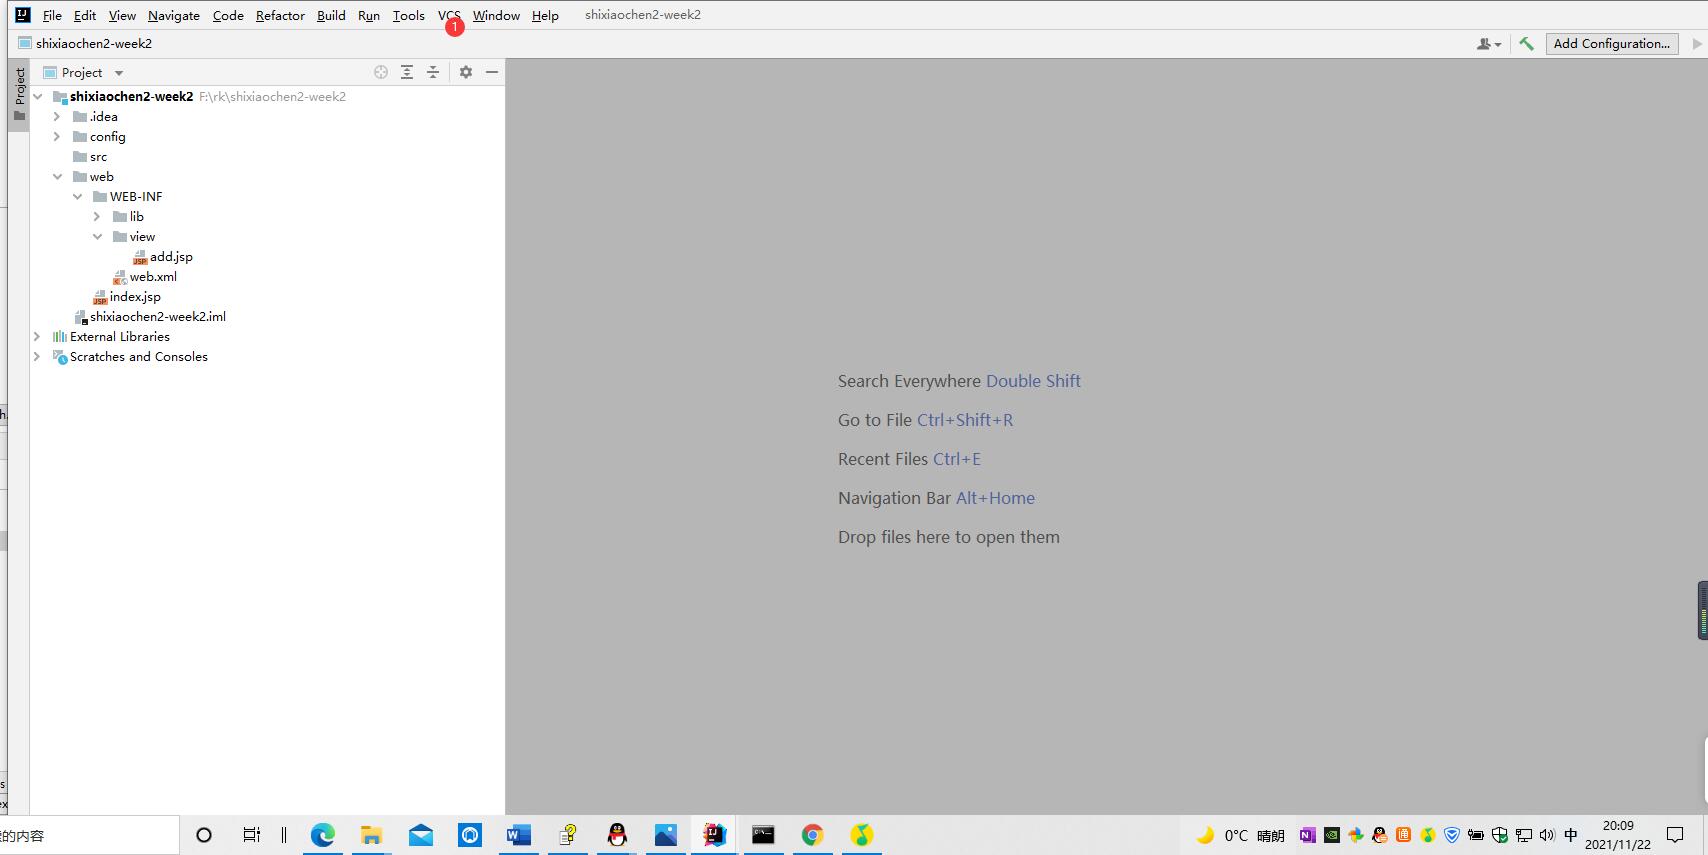Click the green hammer Build Project icon

pos(1526,44)
